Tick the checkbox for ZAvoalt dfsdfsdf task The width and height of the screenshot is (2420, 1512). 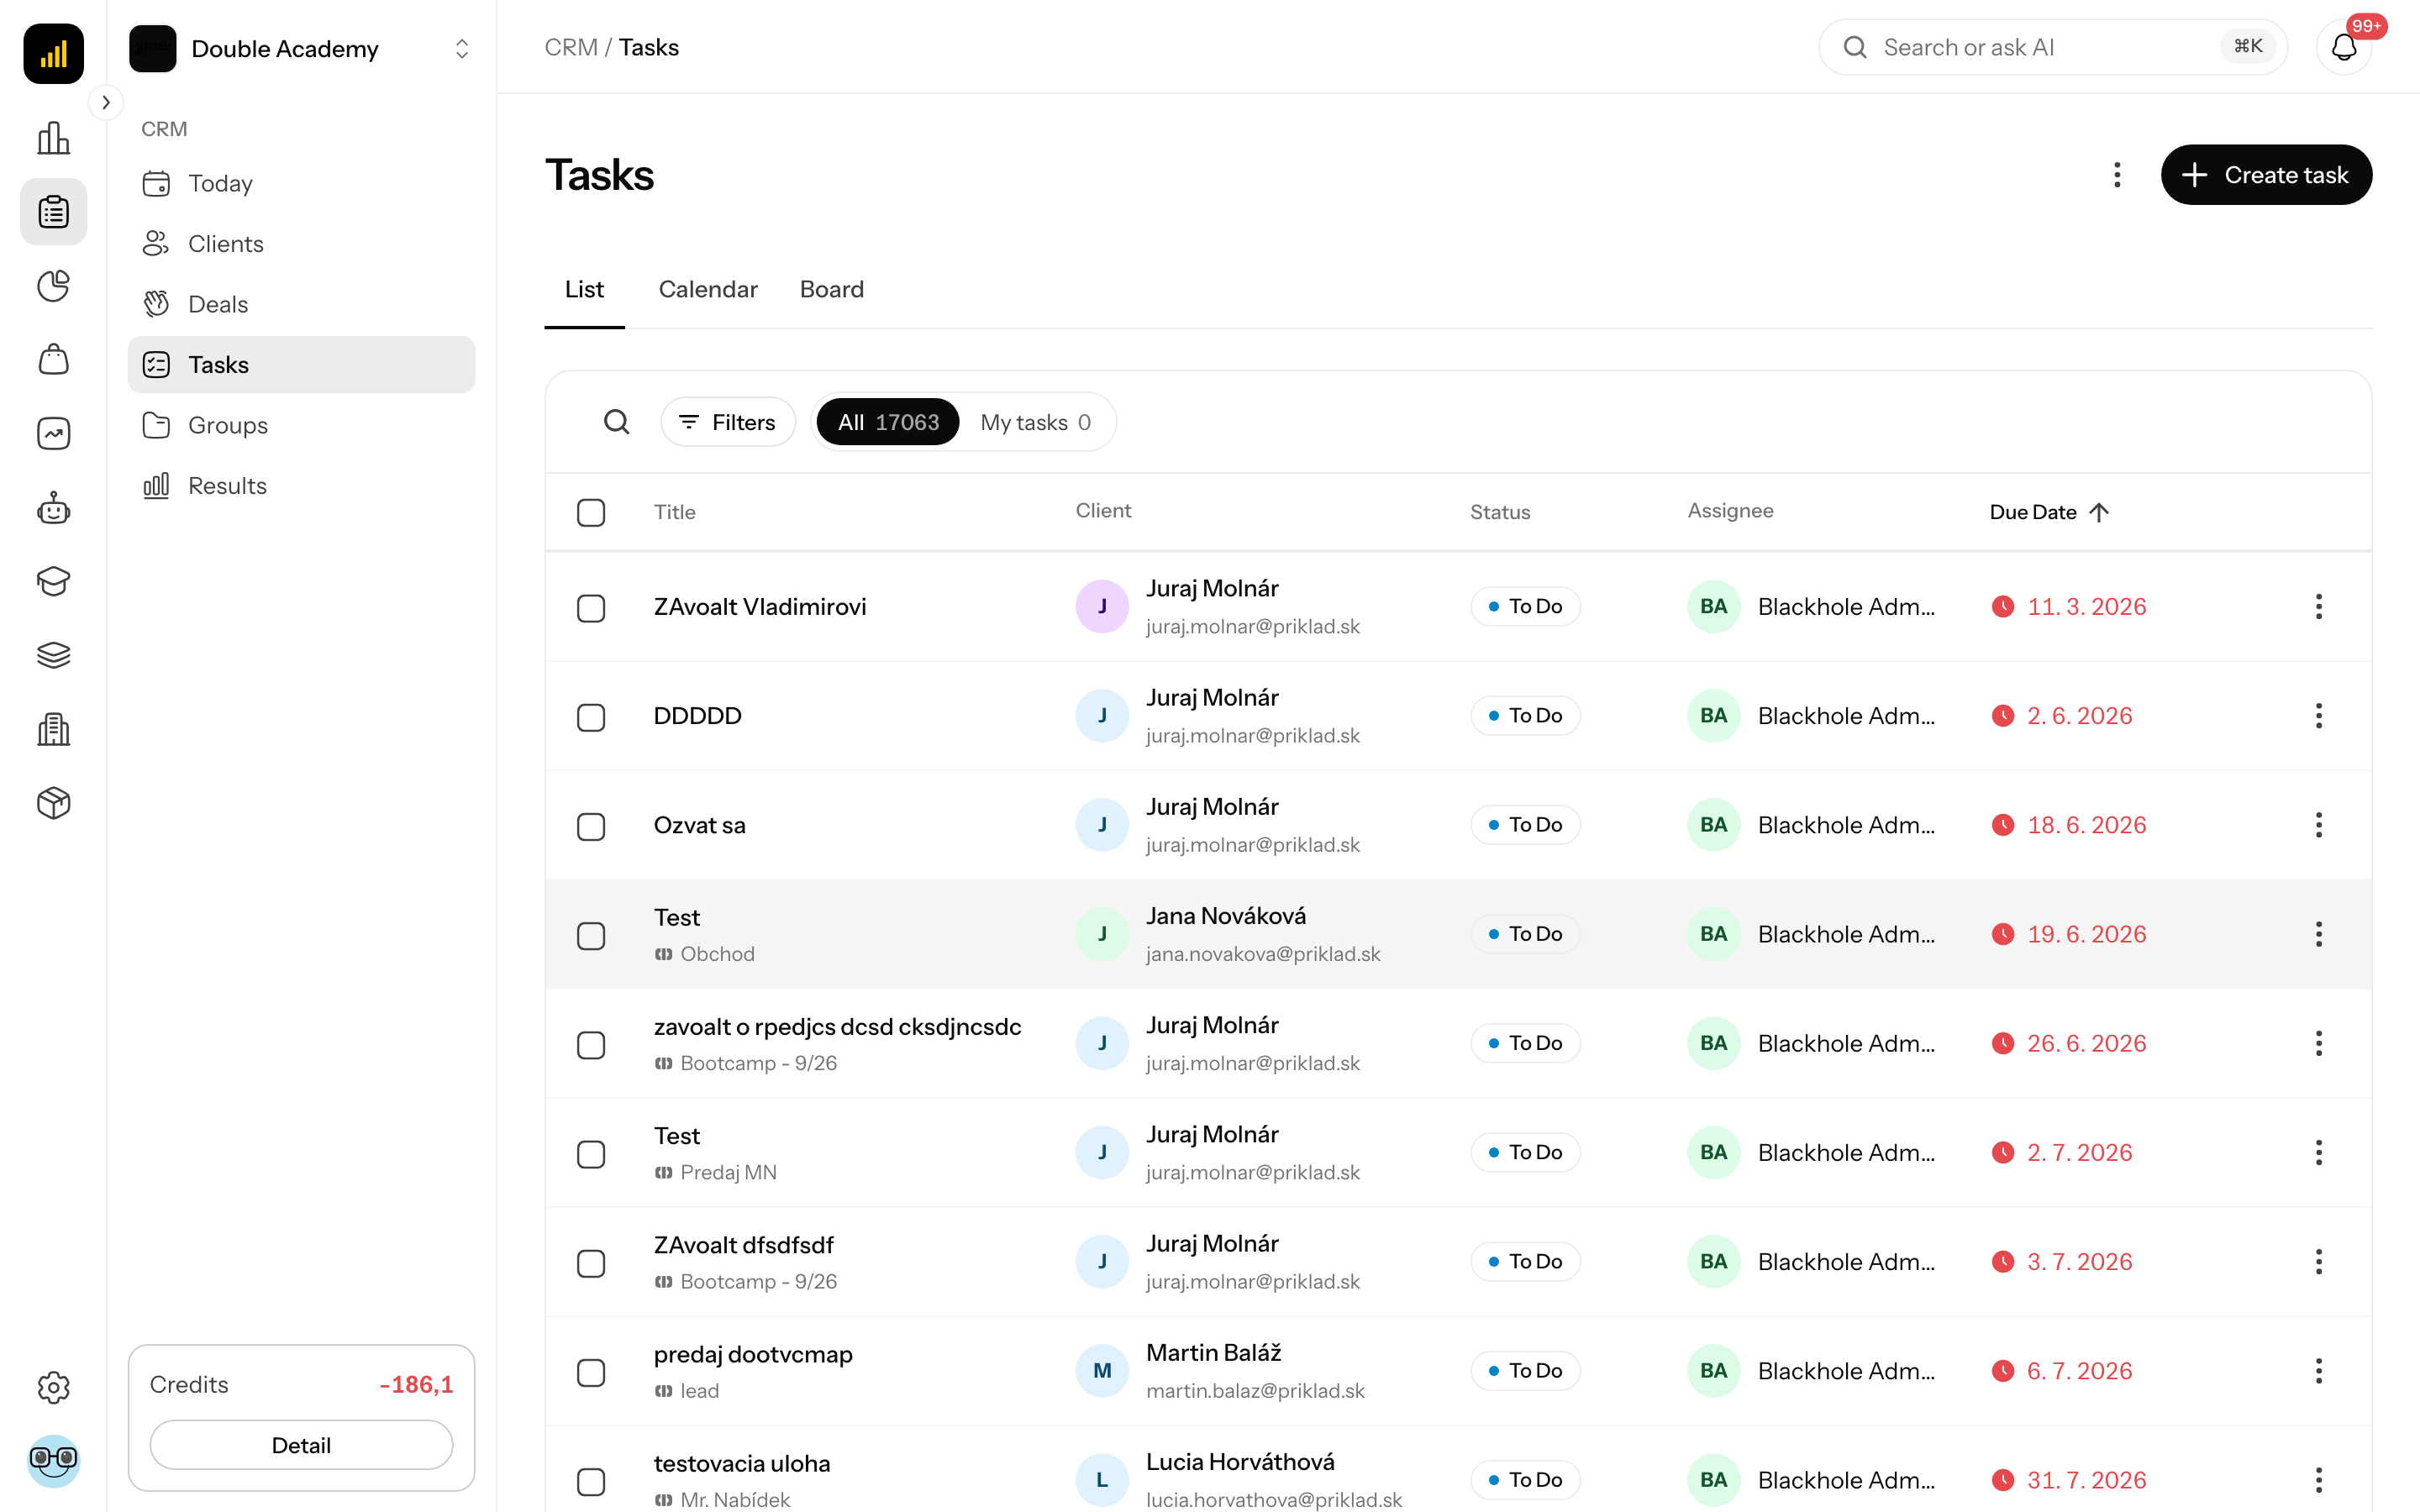pyautogui.click(x=591, y=1263)
